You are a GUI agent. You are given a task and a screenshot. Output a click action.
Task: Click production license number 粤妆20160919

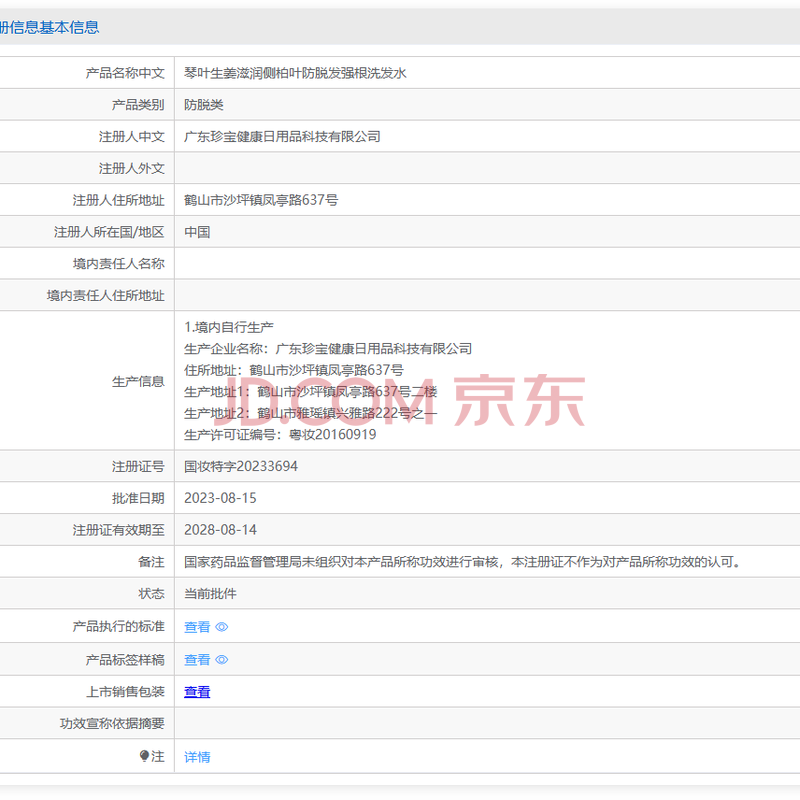coord(332,435)
